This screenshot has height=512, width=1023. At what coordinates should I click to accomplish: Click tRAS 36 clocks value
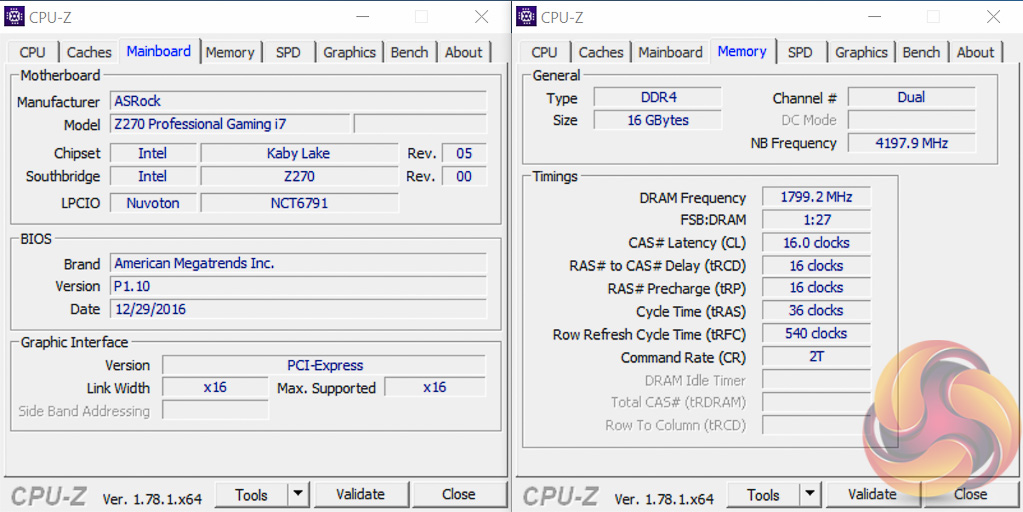pos(816,310)
